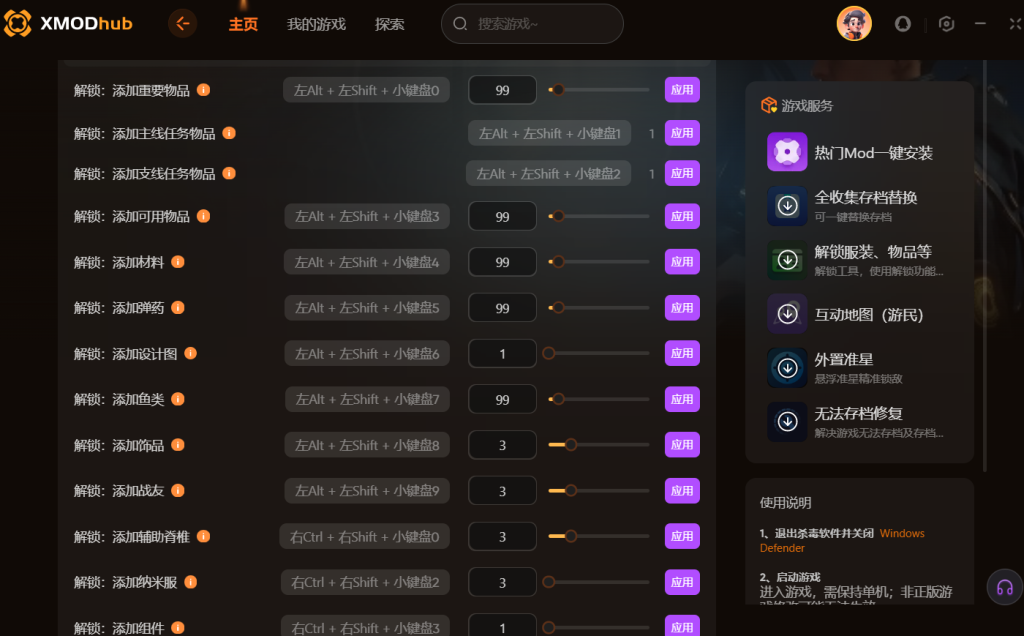Click the 搜索游戏 search field
The width and height of the screenshot is (1024, 636).
coord(532,24)
